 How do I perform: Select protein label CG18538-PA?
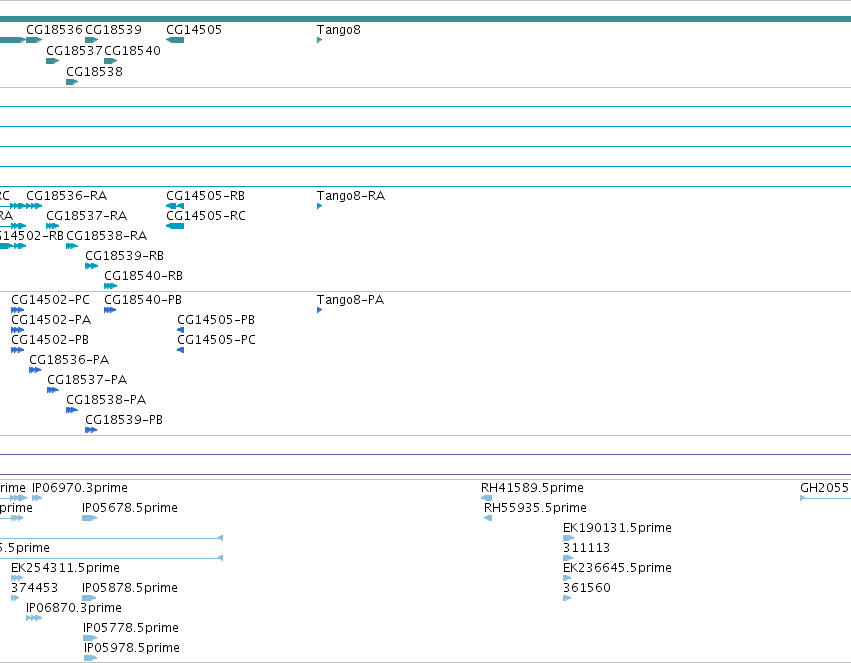coord(106,400)
